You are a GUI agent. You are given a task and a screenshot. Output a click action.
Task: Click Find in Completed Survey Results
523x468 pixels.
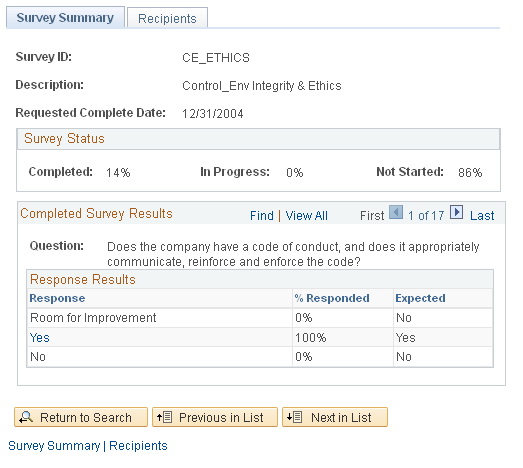[262, 215]
